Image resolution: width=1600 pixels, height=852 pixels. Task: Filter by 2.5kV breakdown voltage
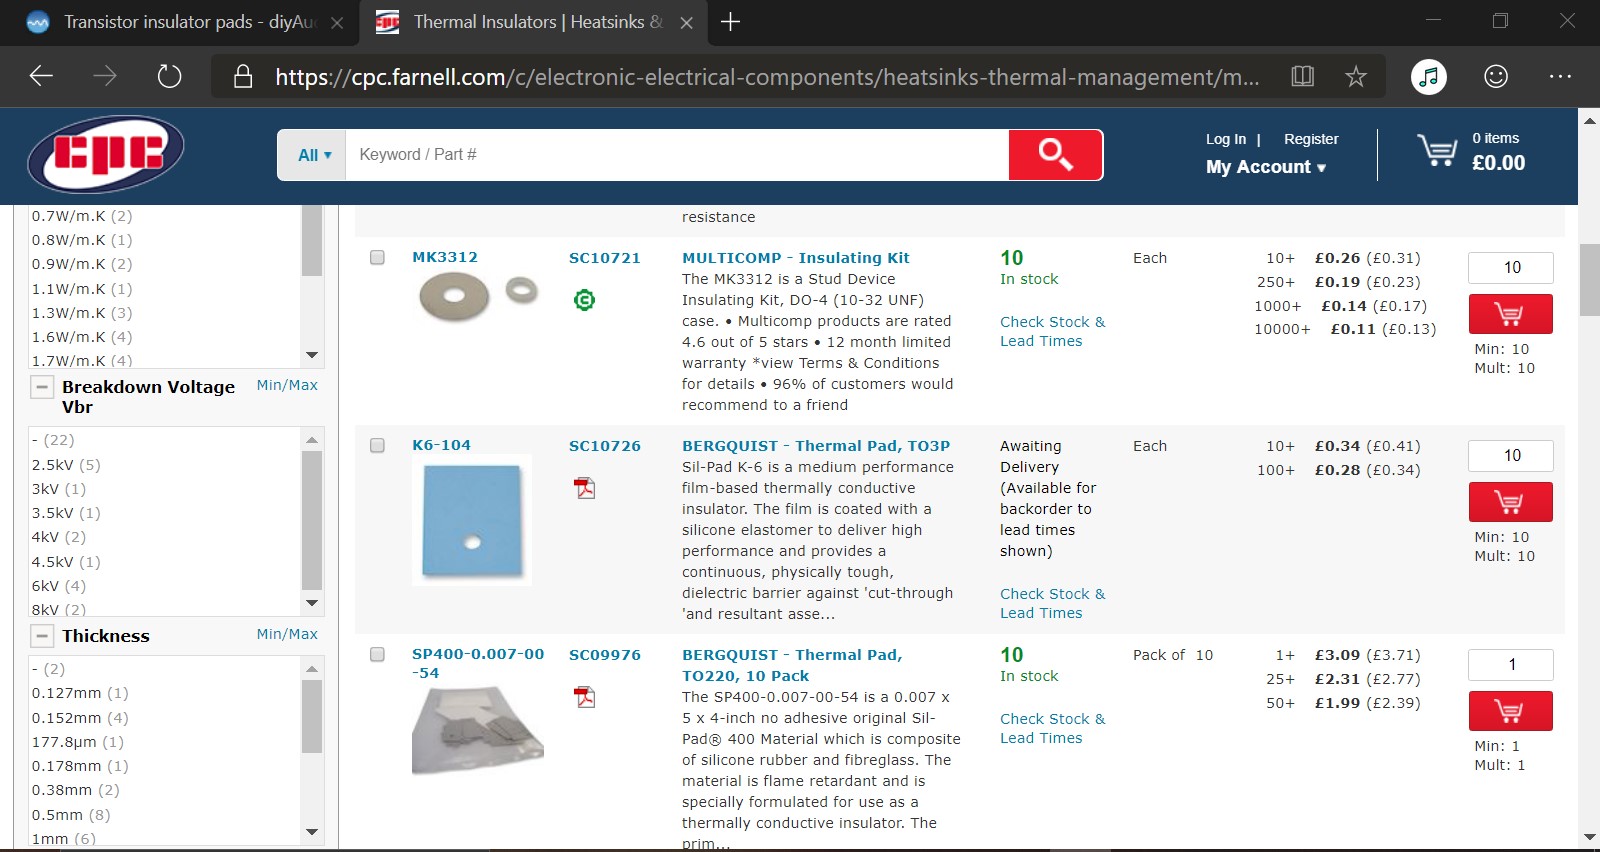tap(66, 465)
